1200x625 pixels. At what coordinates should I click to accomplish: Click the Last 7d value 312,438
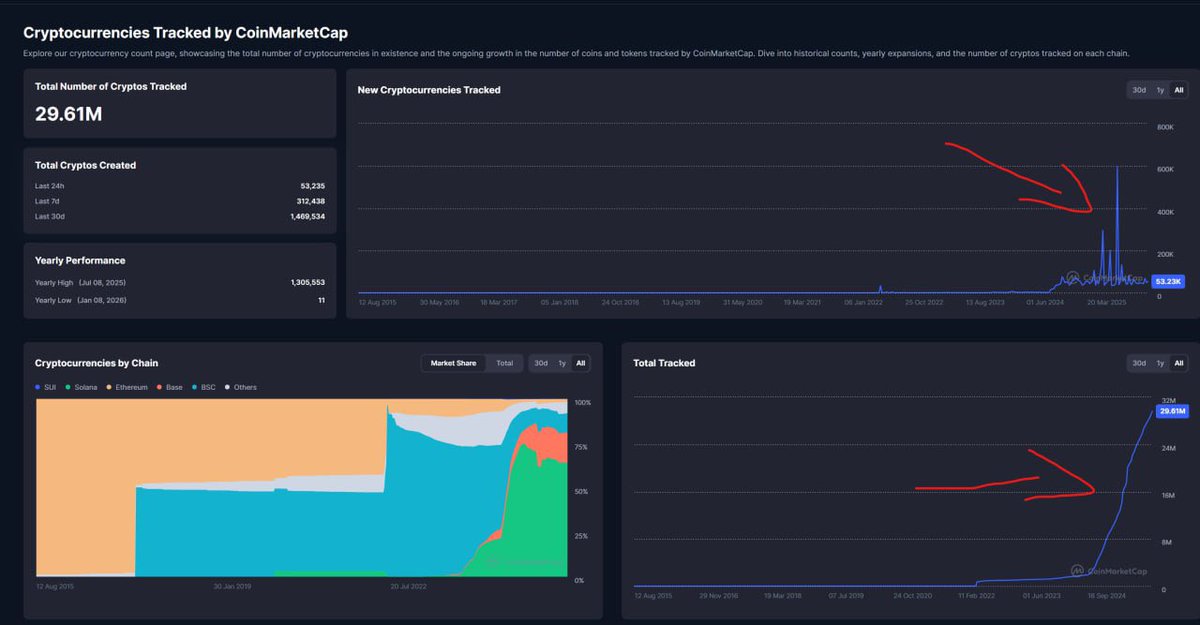click(310, 201)
